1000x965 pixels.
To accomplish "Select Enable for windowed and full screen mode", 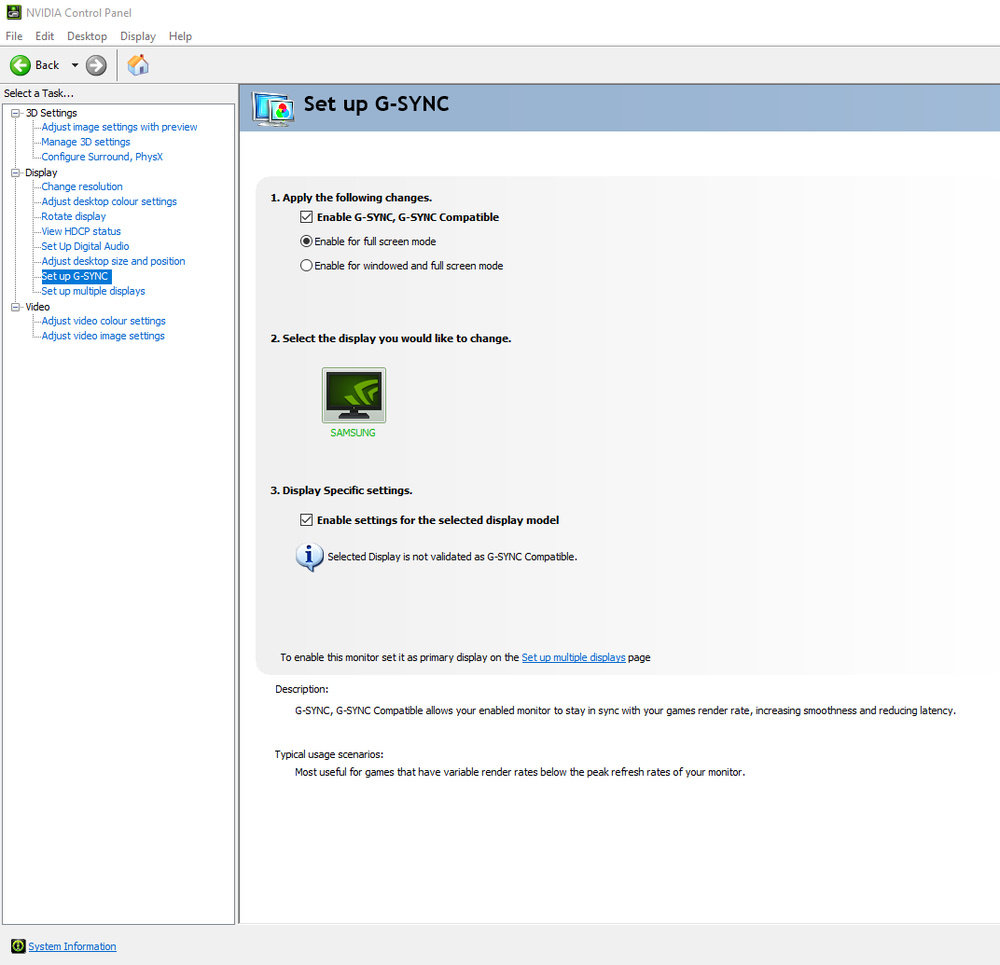I will (307, 266).
